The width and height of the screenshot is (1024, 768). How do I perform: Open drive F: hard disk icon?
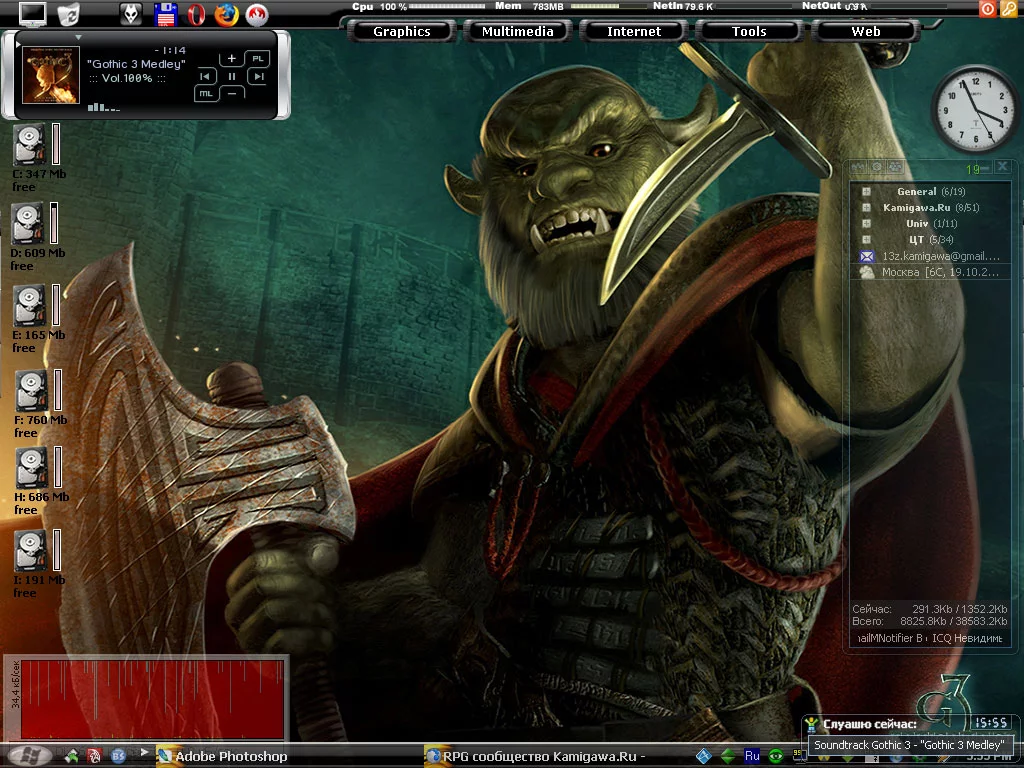31,390
